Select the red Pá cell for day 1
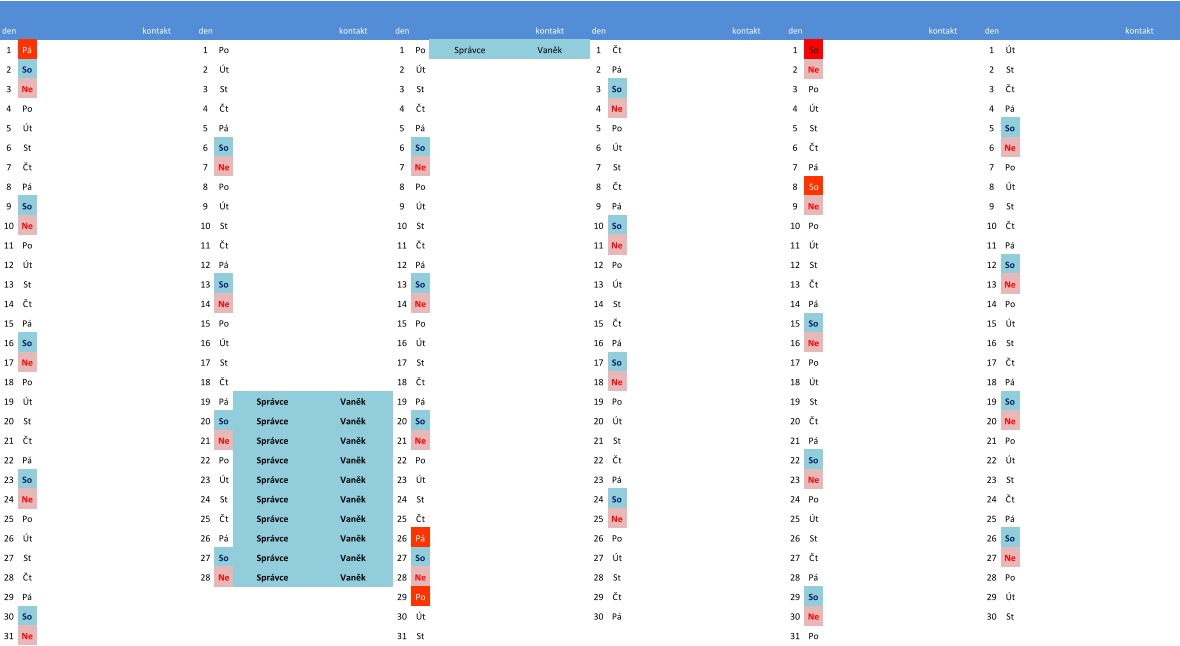Image resolution: width=1180 pixels, height=646 pixels. pos(27,50)
